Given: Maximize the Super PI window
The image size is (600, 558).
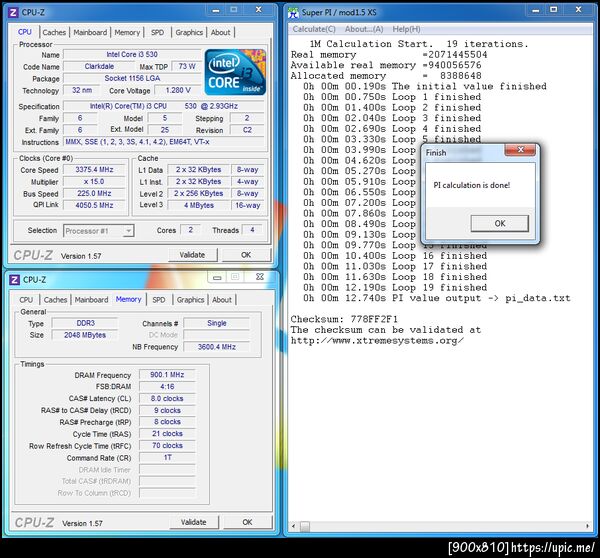Looking at the screenshot, I should (x=553, y=10).
